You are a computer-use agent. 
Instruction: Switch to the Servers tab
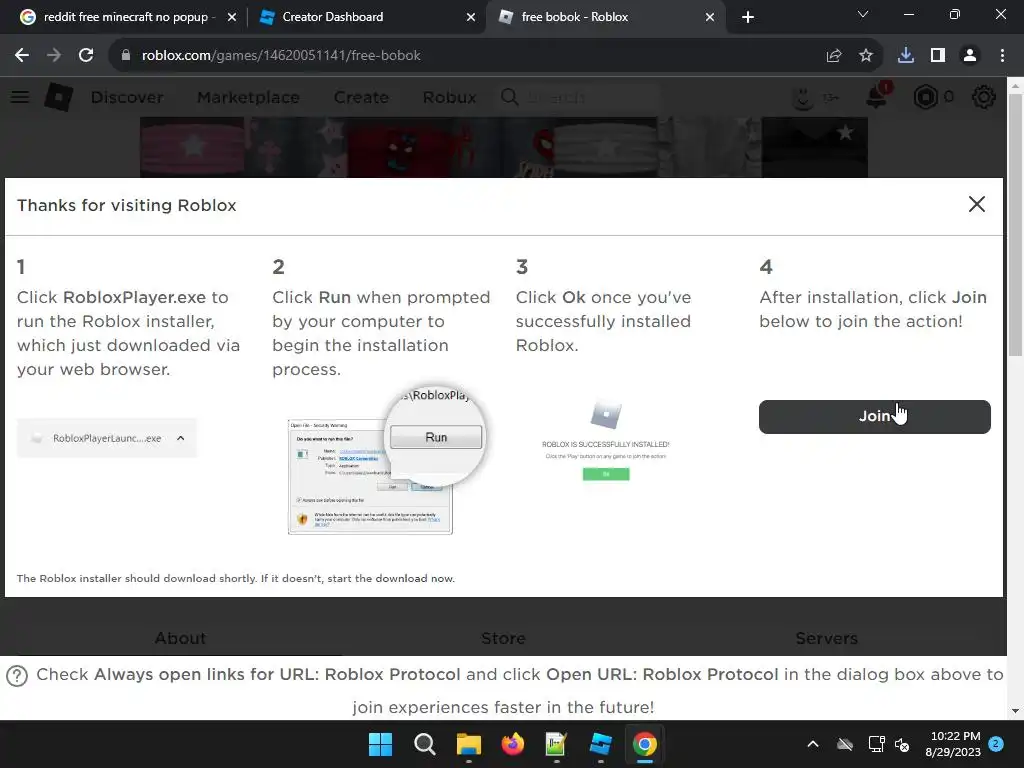coord(826,638)
